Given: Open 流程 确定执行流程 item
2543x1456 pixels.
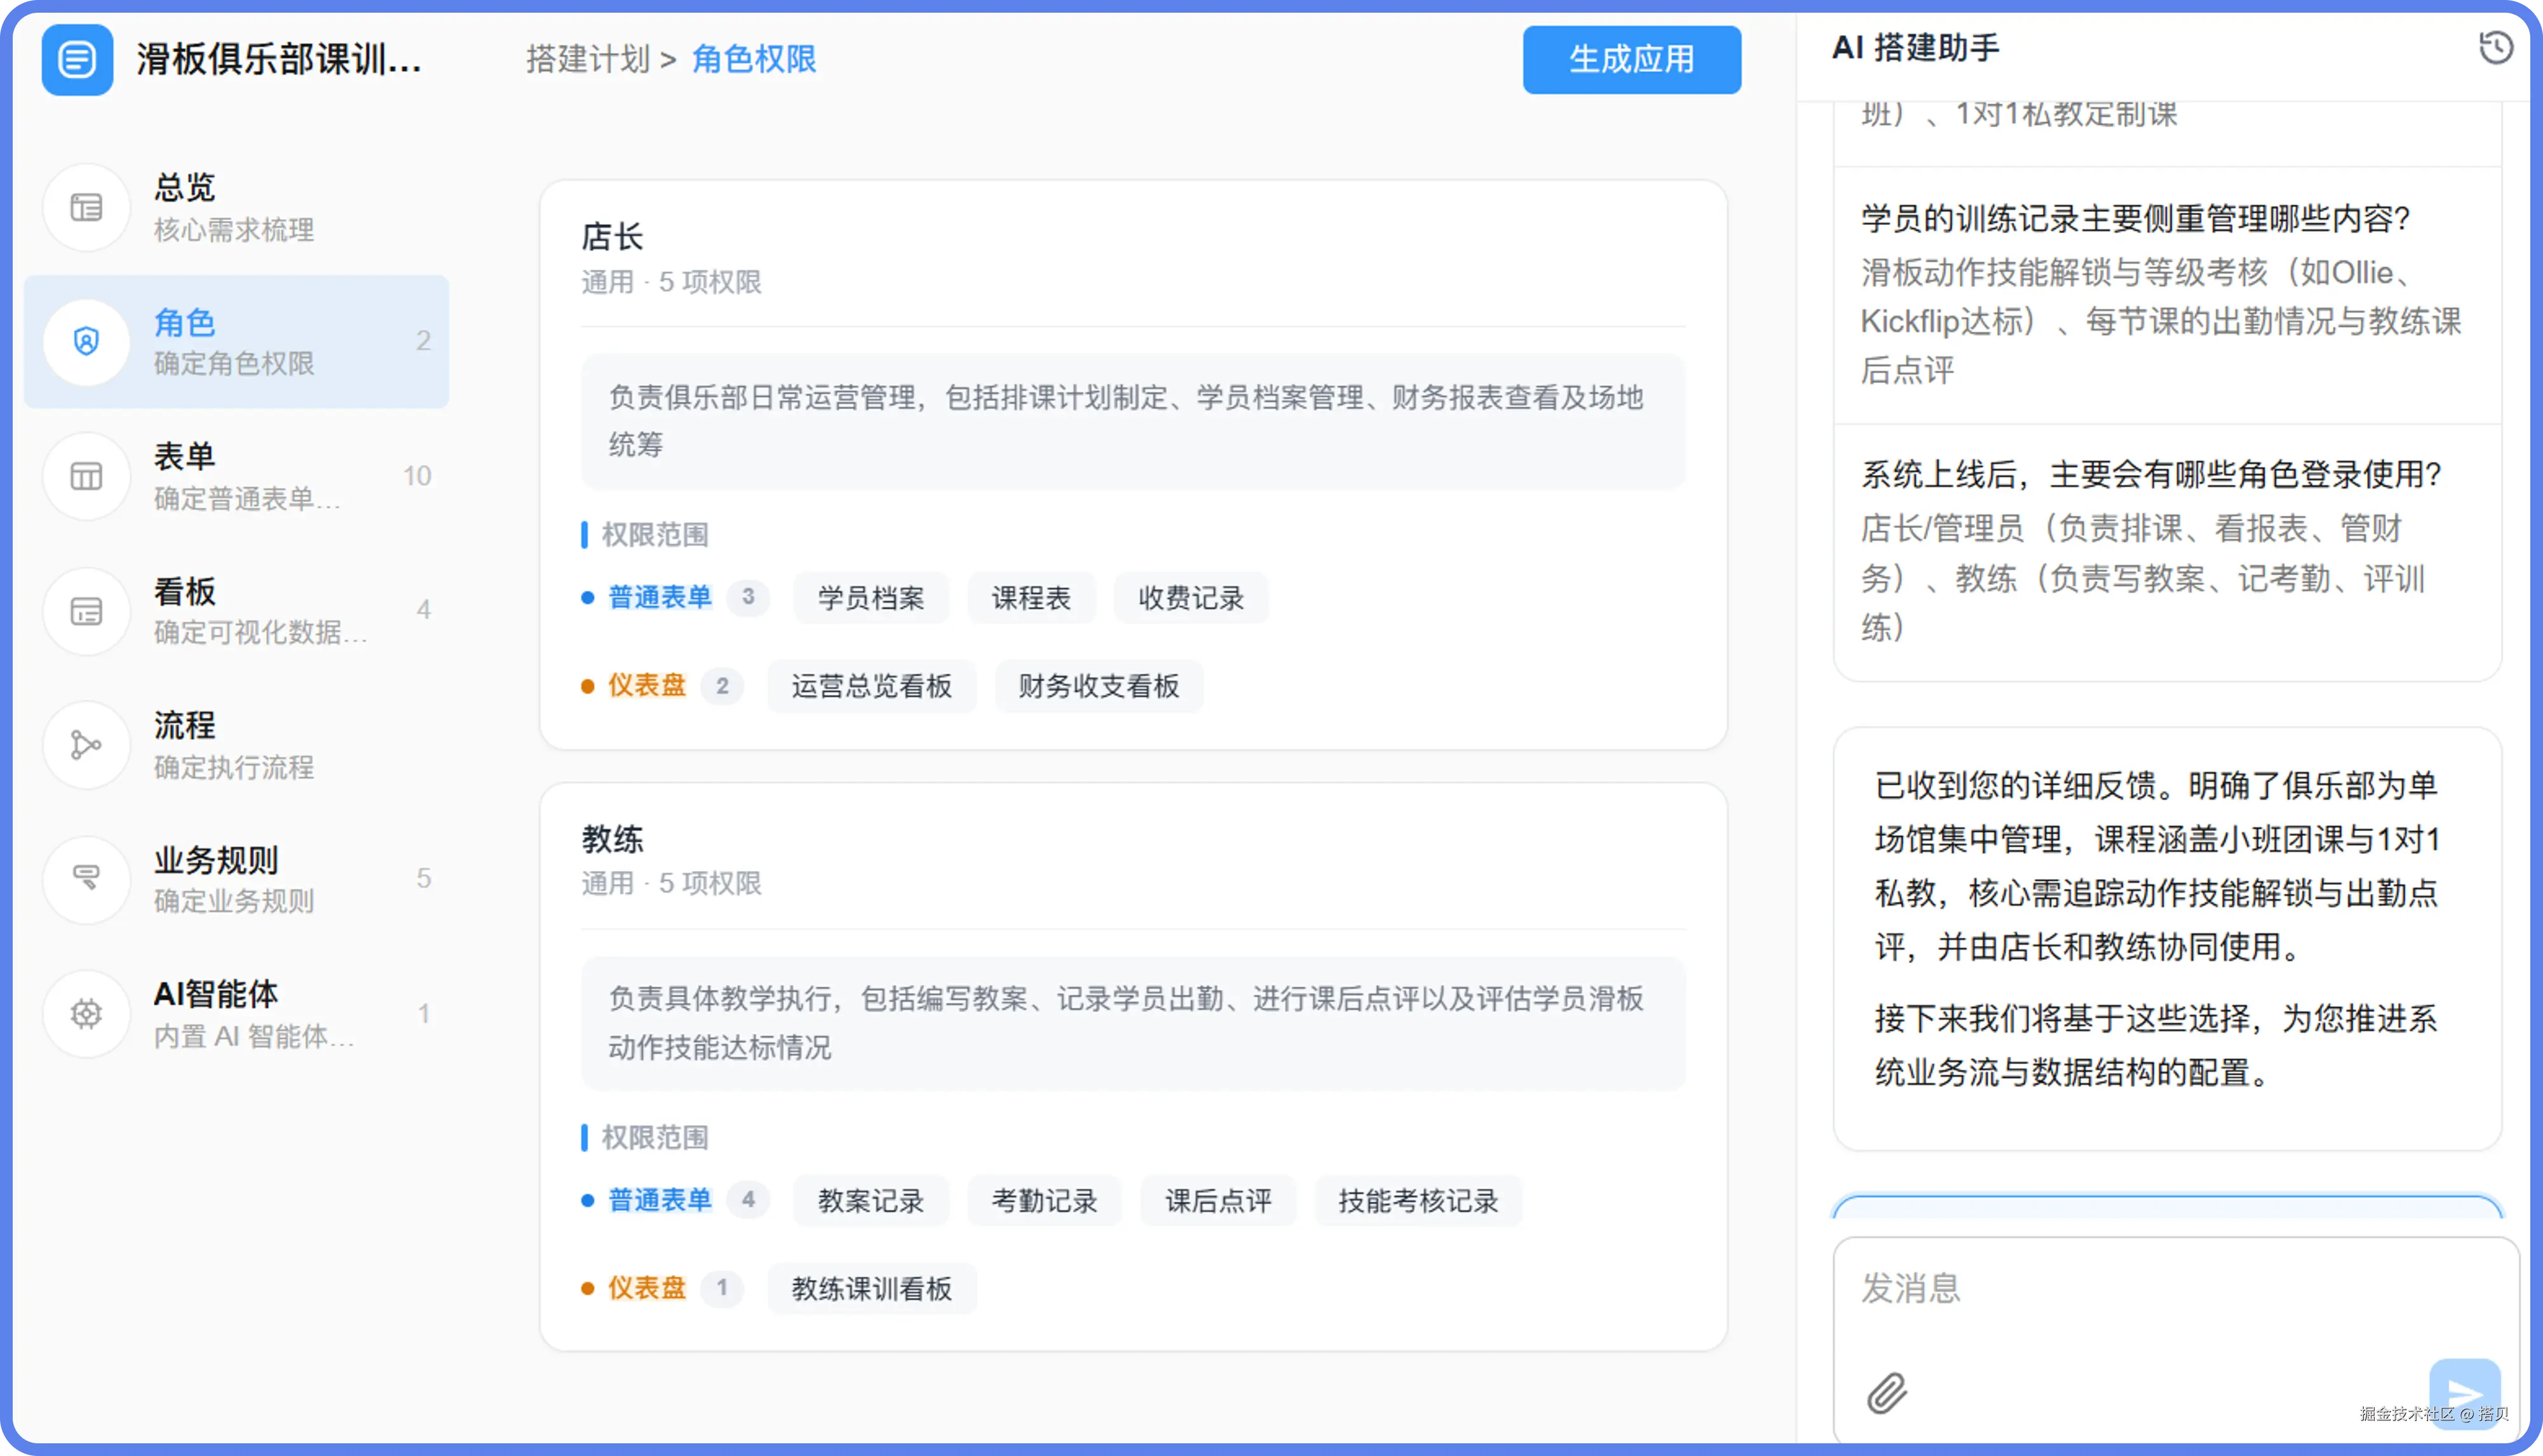Looking at the screenshot, I should 236,745.
